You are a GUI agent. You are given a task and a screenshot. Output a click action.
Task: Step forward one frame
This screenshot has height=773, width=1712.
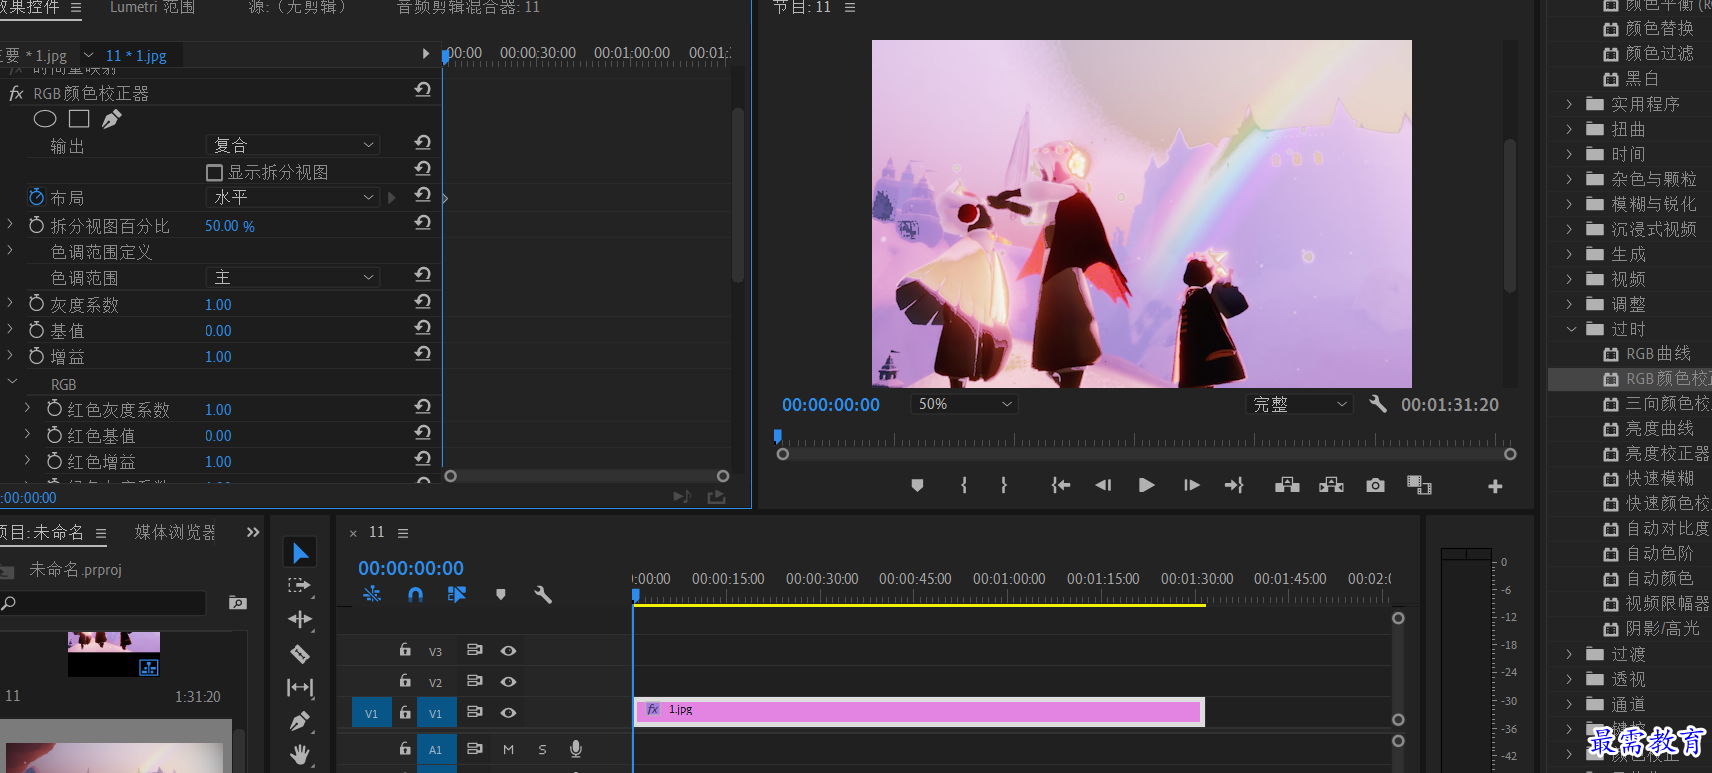tap(1191, 485)
